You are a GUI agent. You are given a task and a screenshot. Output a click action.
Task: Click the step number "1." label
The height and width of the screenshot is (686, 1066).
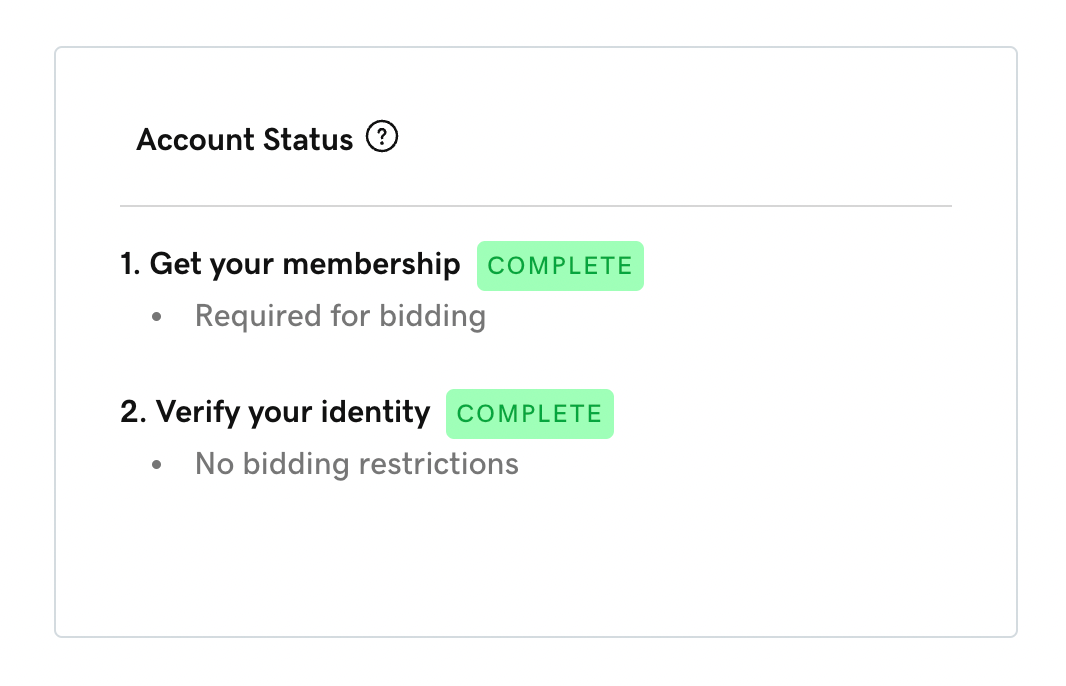130,265
